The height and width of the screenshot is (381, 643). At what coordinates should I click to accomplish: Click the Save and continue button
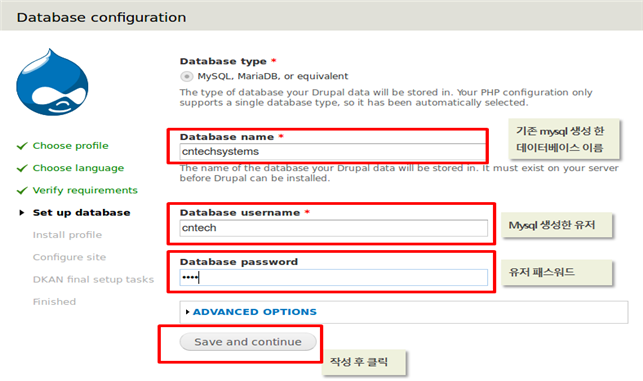click(x=248, y=342)
